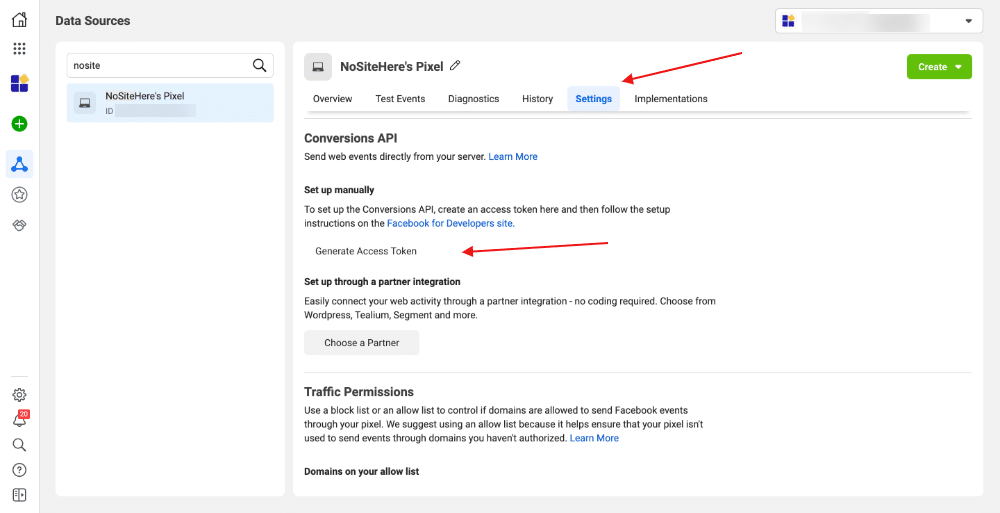This screenshot has height=513, width=1000.
Task: Open the Custom Conversions star icon
Action: click(19, 195)
